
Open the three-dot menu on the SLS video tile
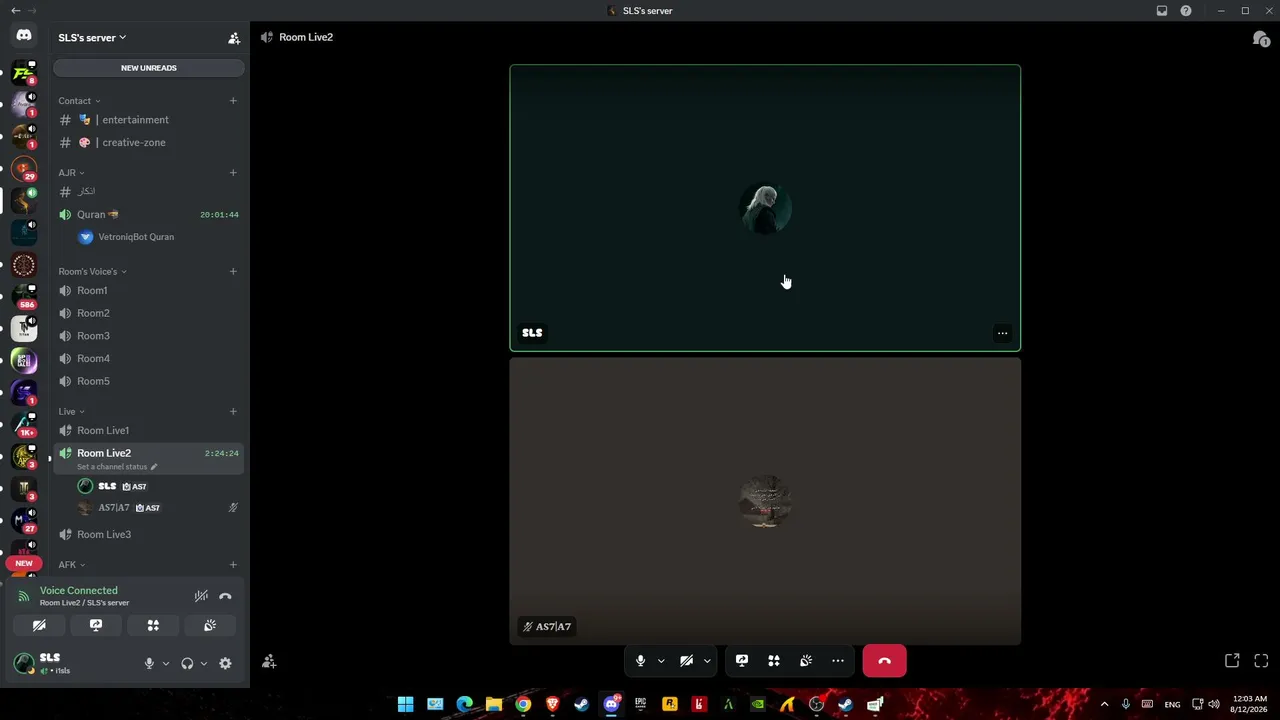click(1002, 333)
